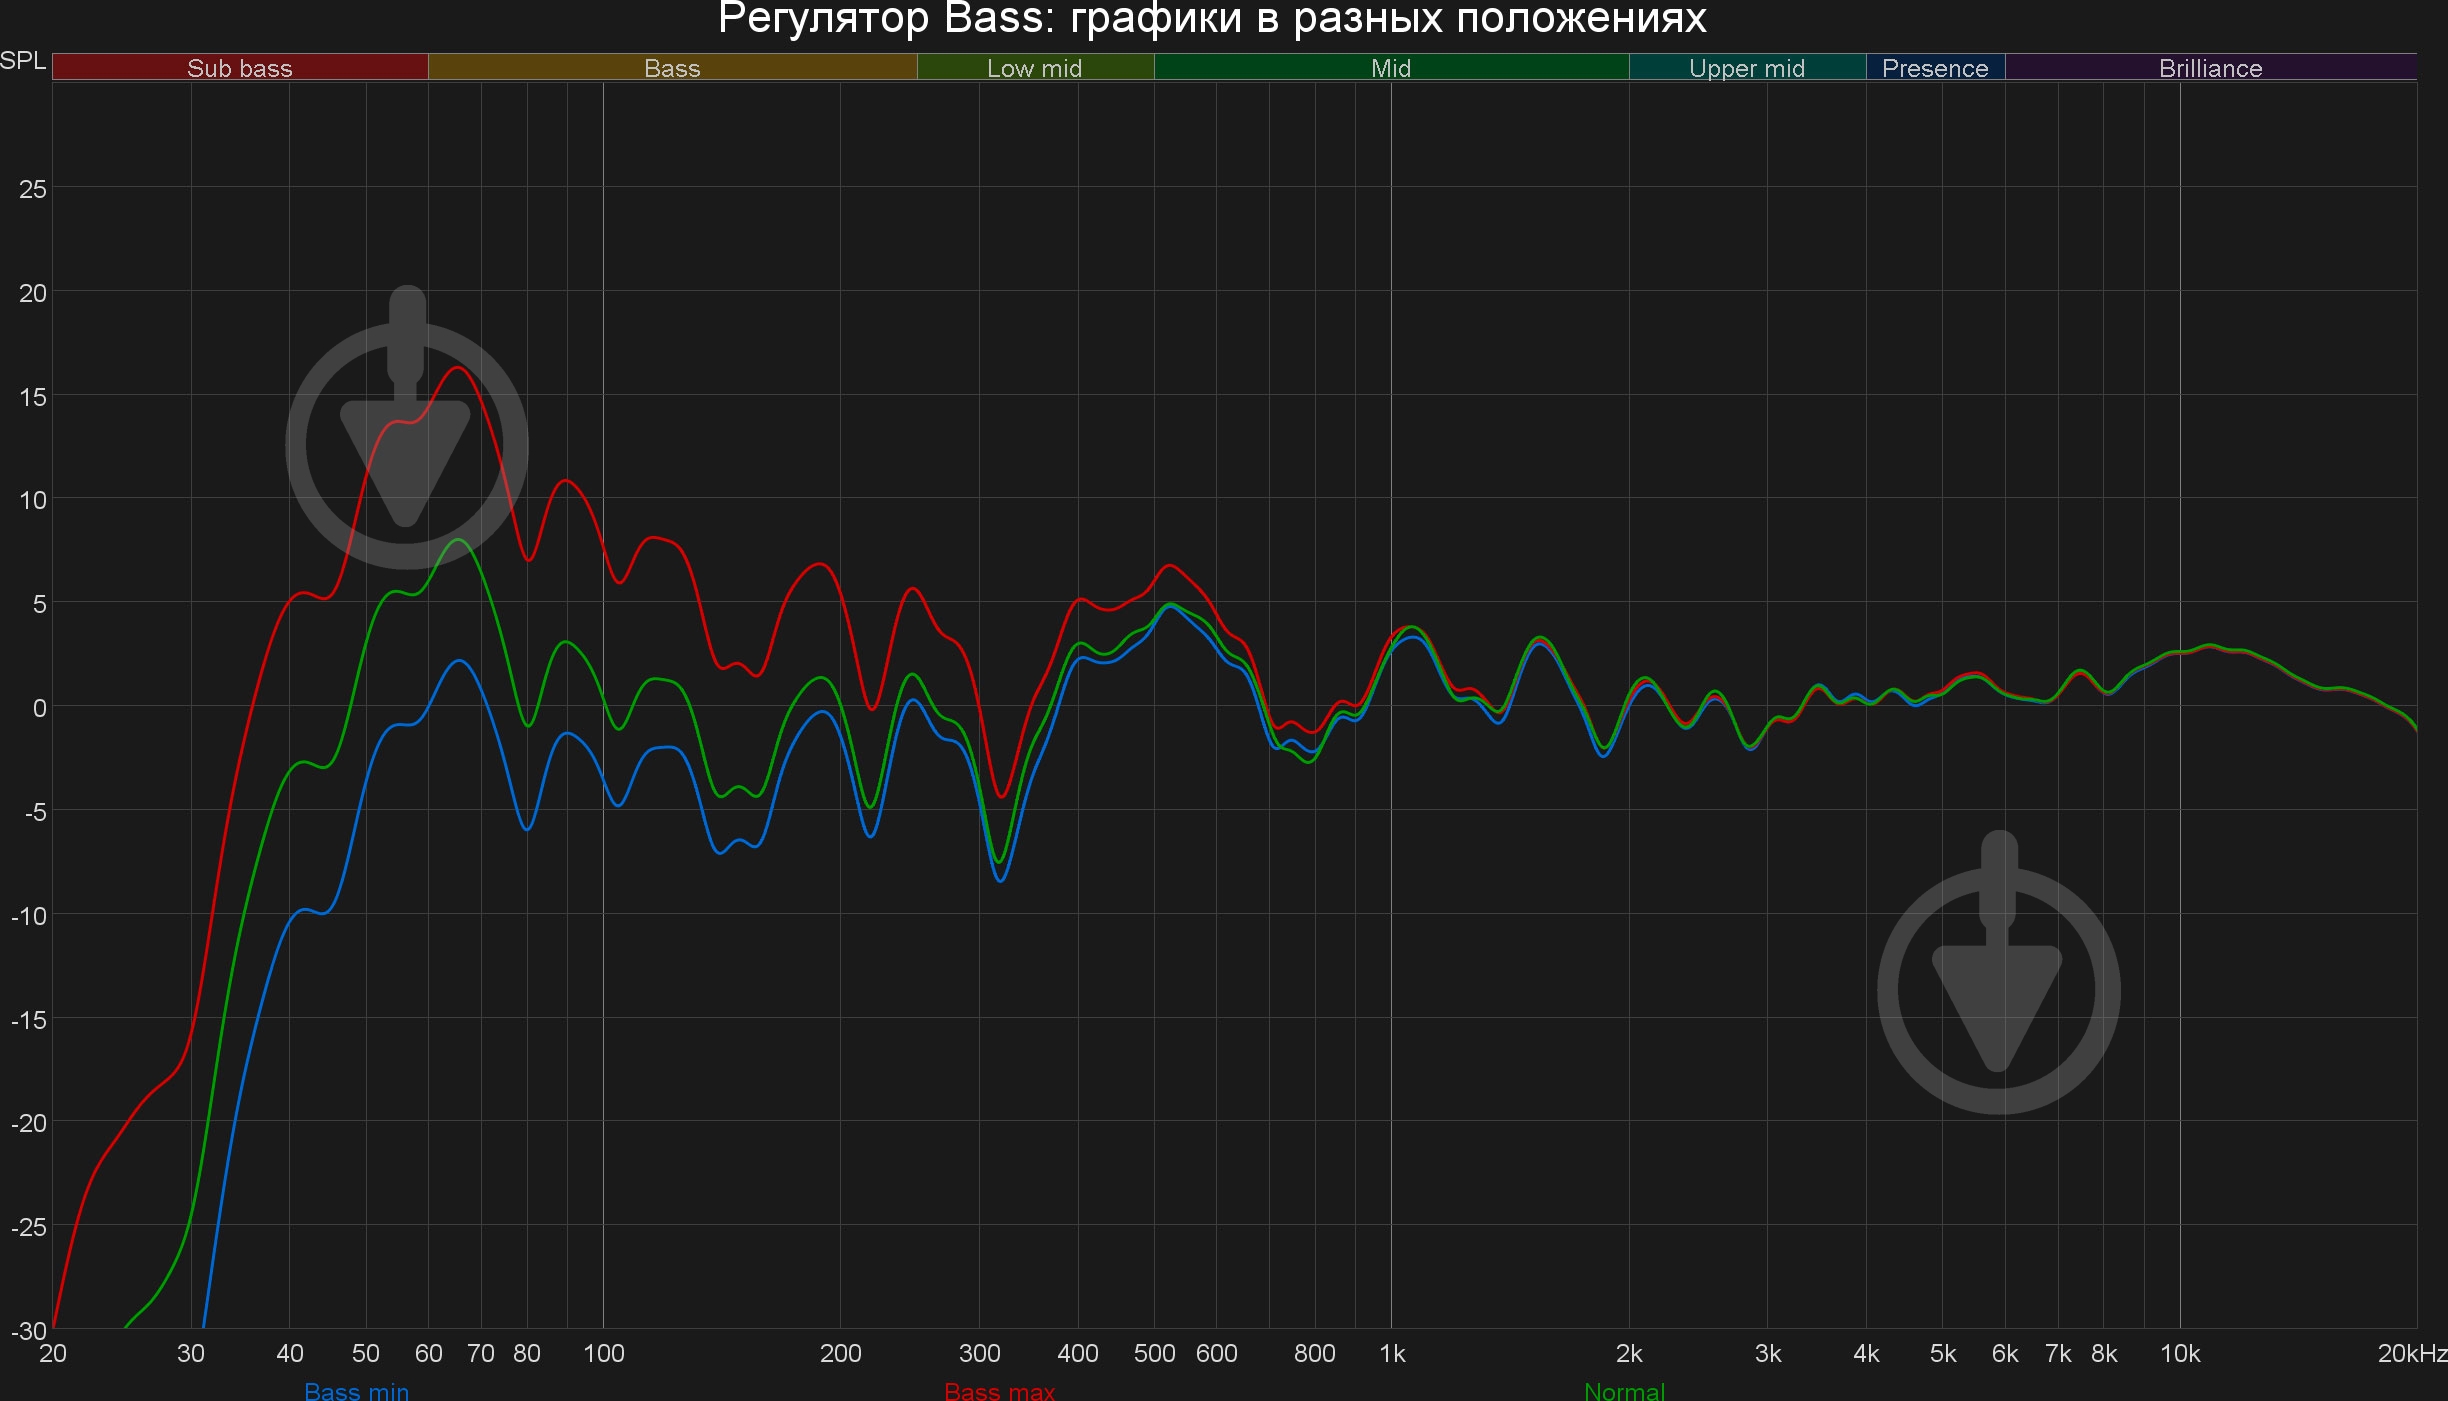Click the chart title text
The image size is (2448, 1401).
click(1212, 18)
